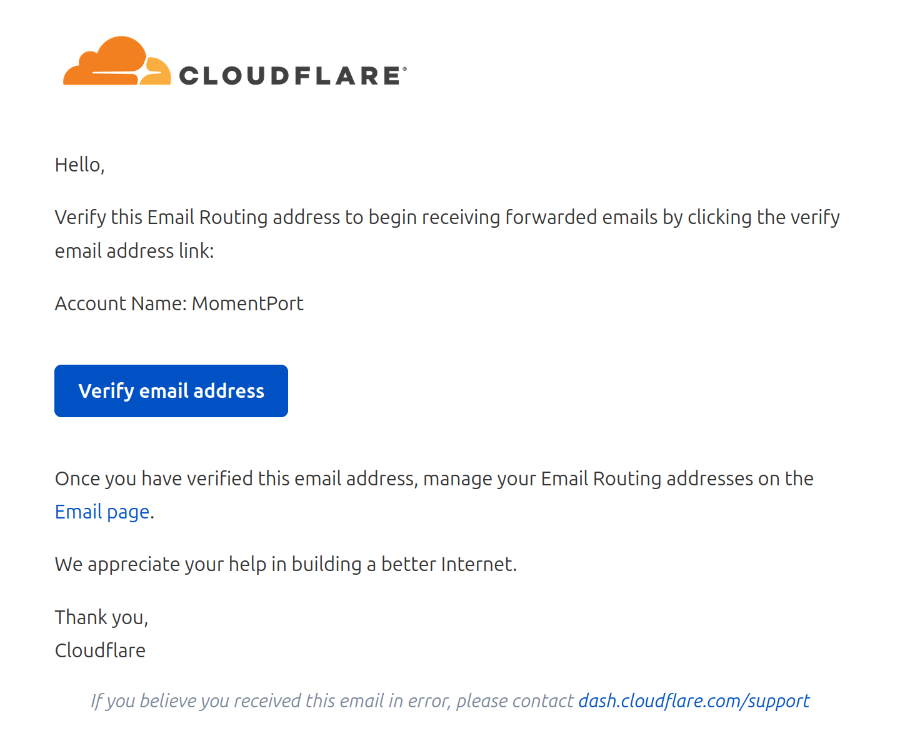Select the Cloudflare sign-off name
900x752 pixels.
pyautogui.click(x=100, y=650)
